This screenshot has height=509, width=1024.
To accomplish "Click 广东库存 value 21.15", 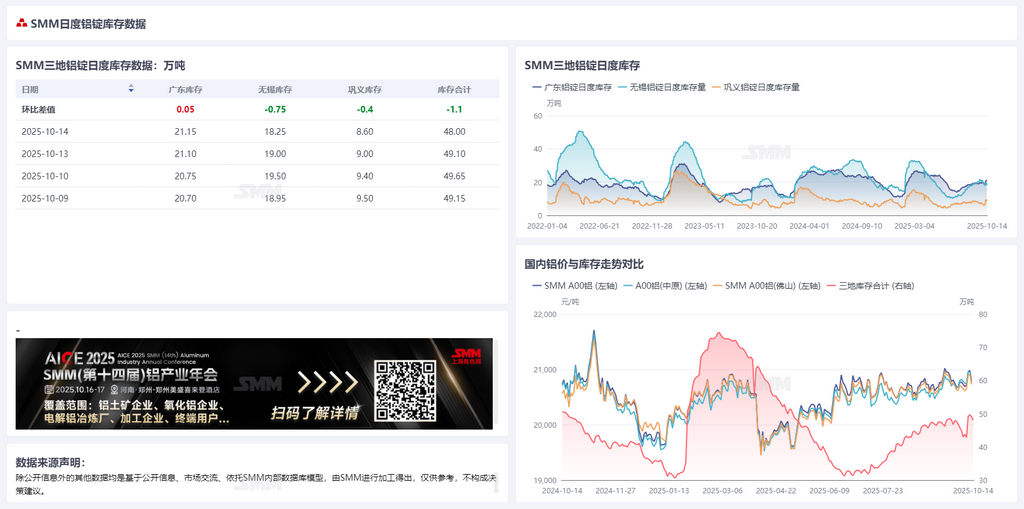I will coord(185,131).
